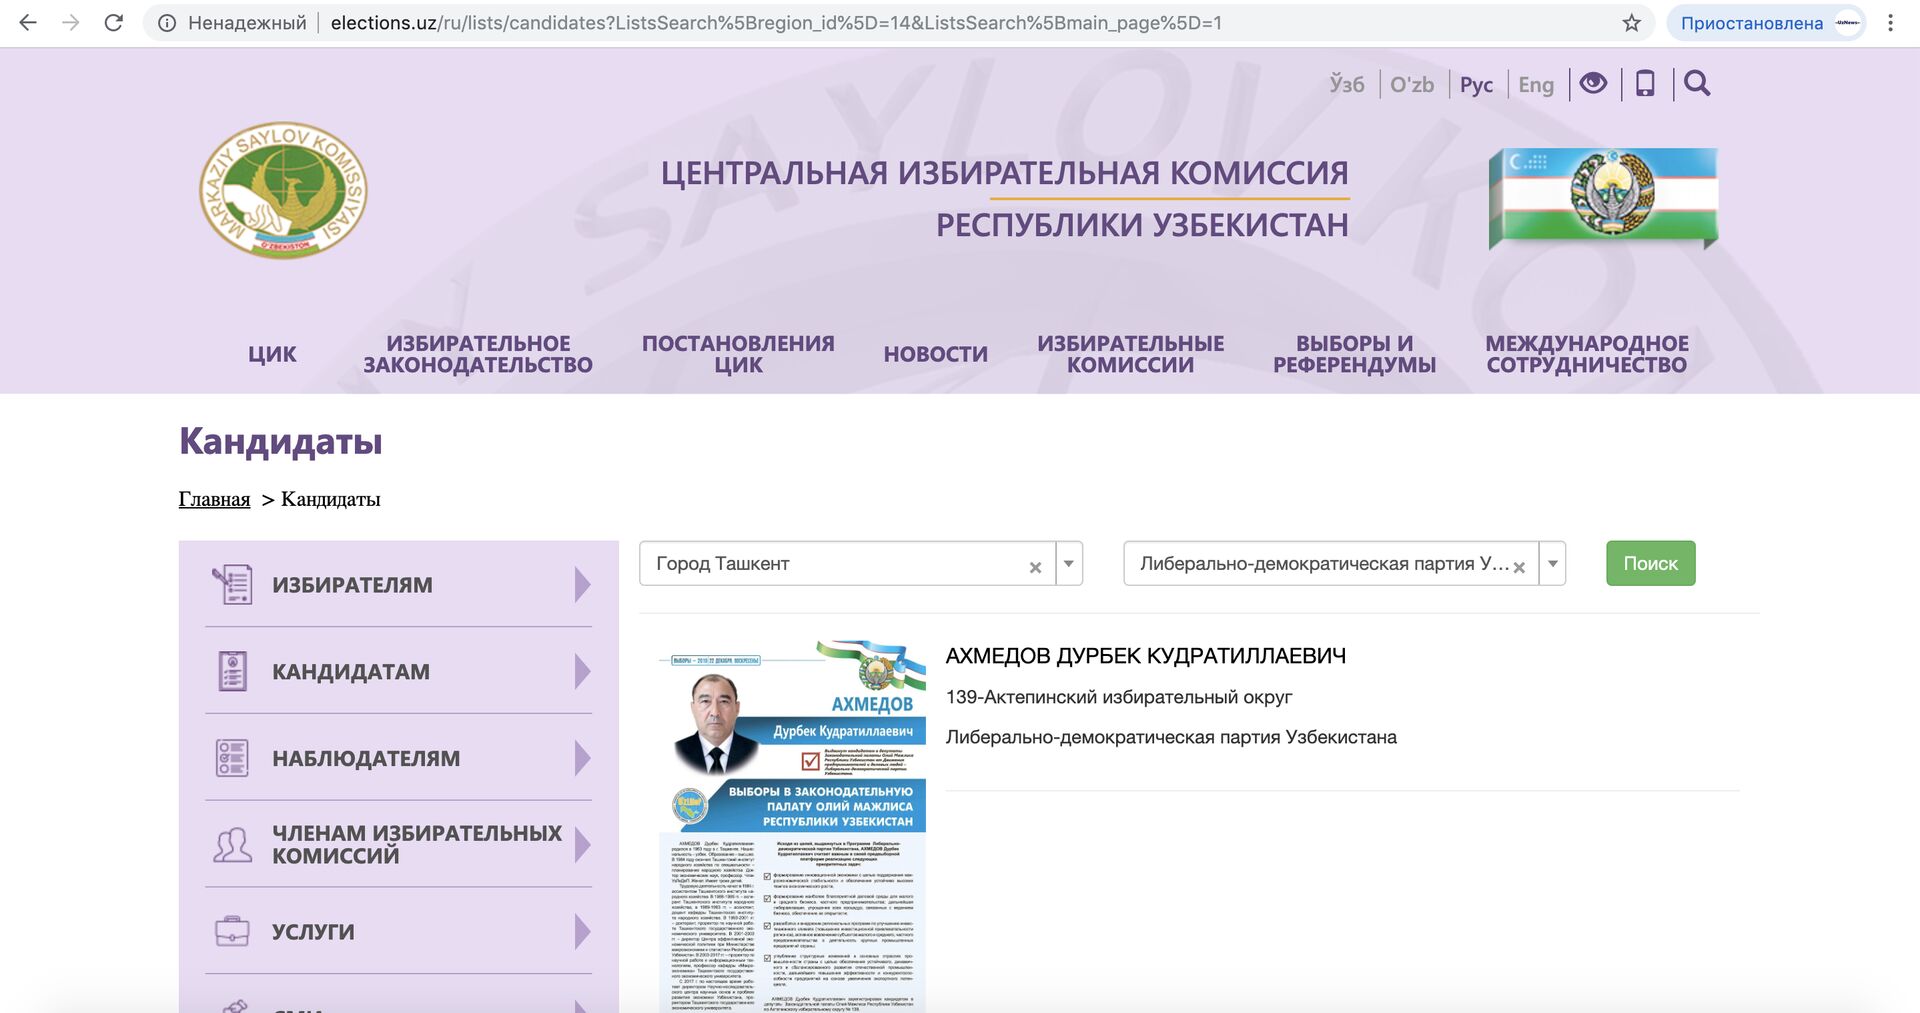This screenshot has height=1013, width=1920.
Task: Open the ЧЛЕНАМ ИЗБИРАТЕЛЬНЫХ КОМИССИЙ sidebar item
Action: click(398, 845)
